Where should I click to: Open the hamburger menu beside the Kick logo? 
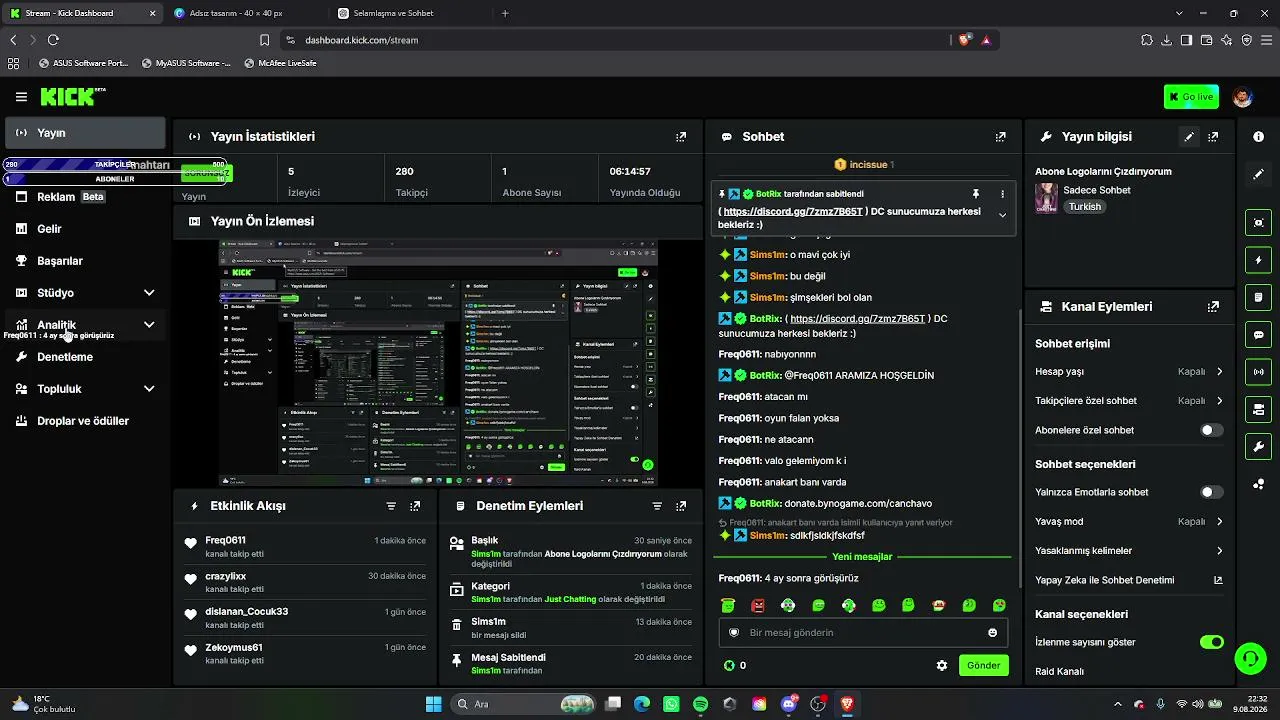21,97
